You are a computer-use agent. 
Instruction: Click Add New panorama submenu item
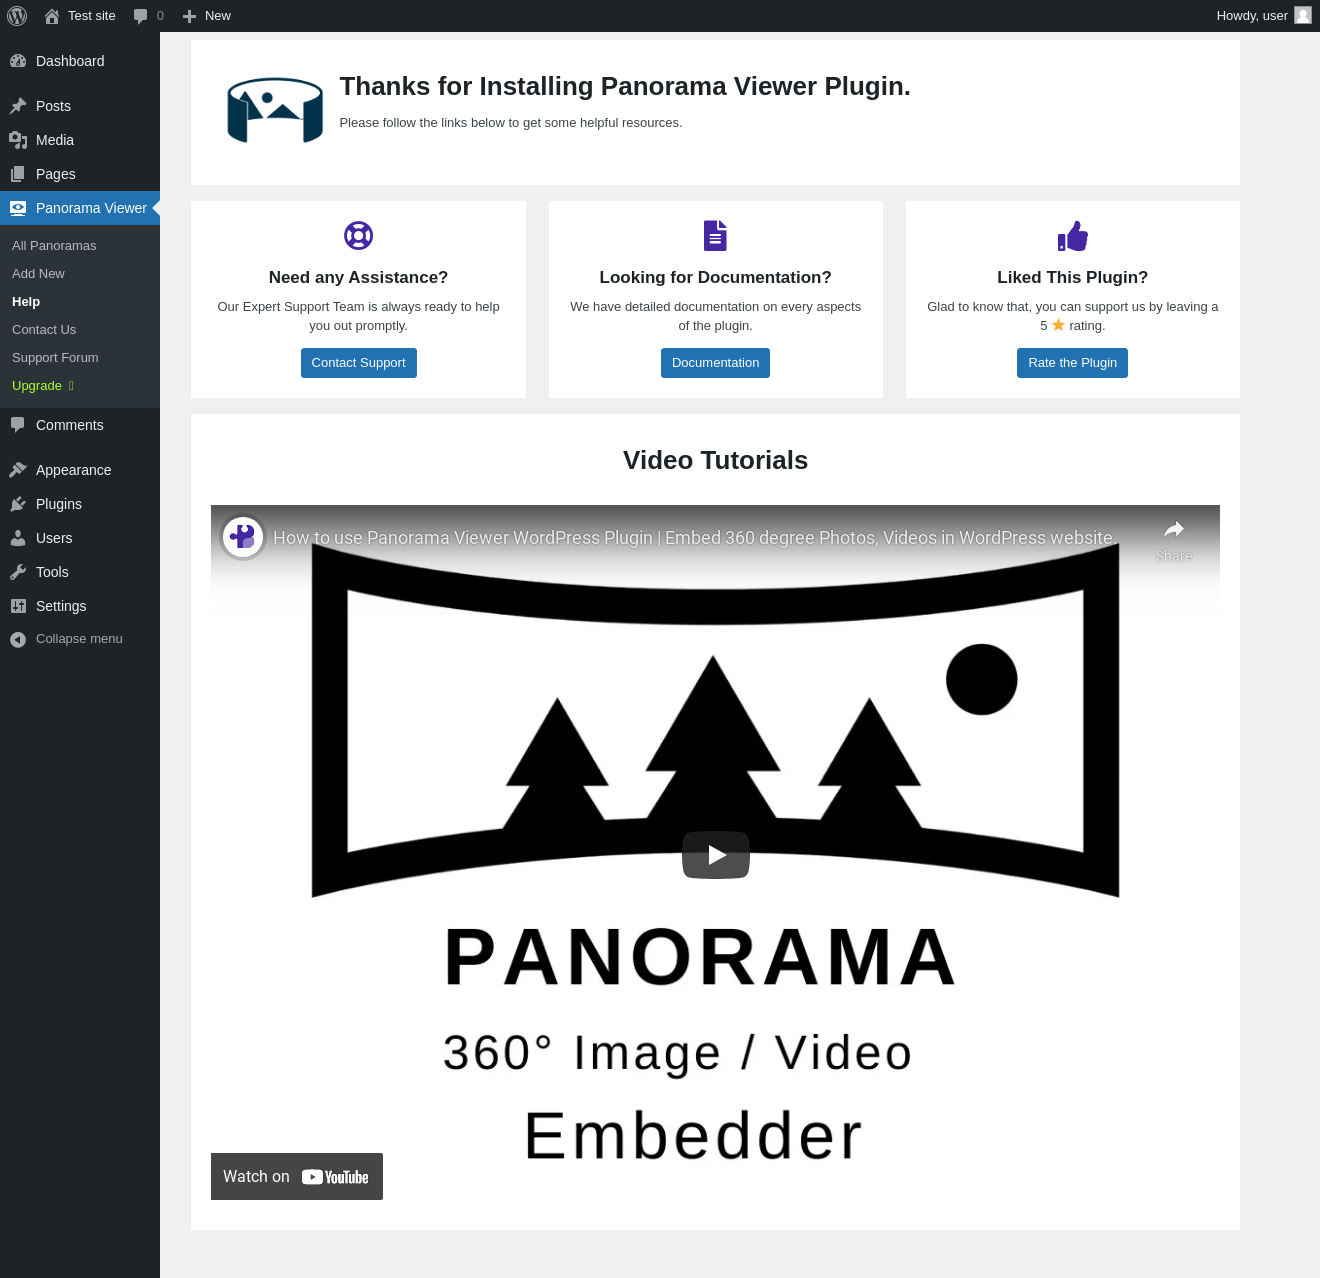(38, 274)
